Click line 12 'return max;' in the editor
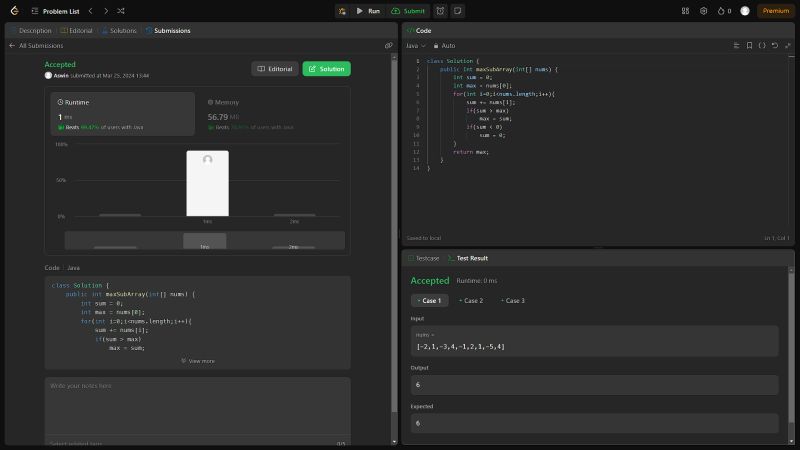Screen dimensions: 800x450 click(x=470, y=152)
